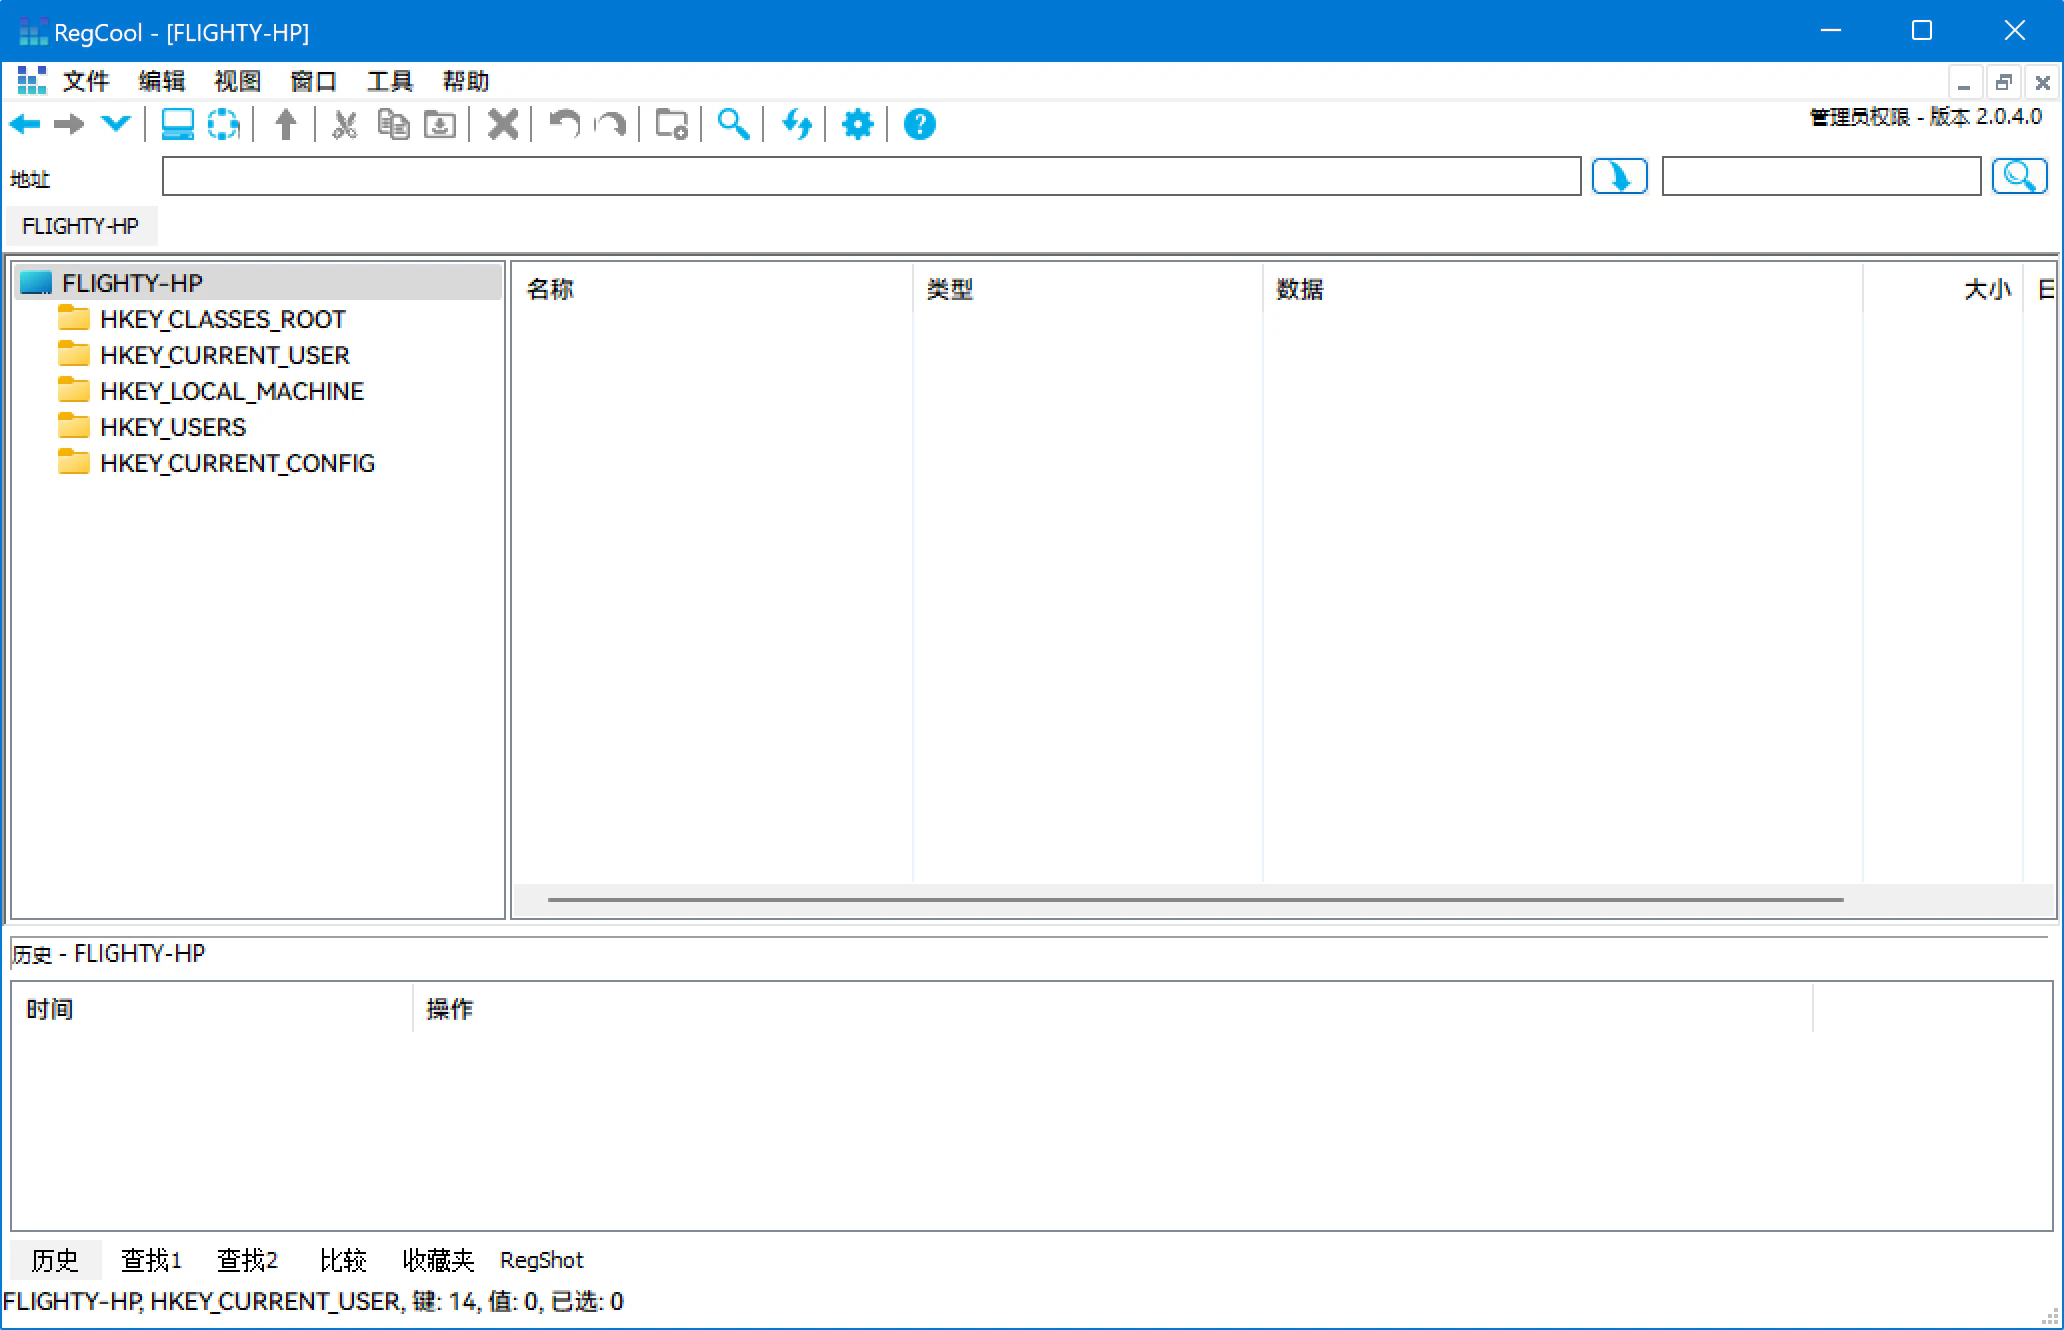The width and height of the screenshot is (2064, 1330).
Task: Open the navigation history dropdown chevron
Action: point(116,125)
